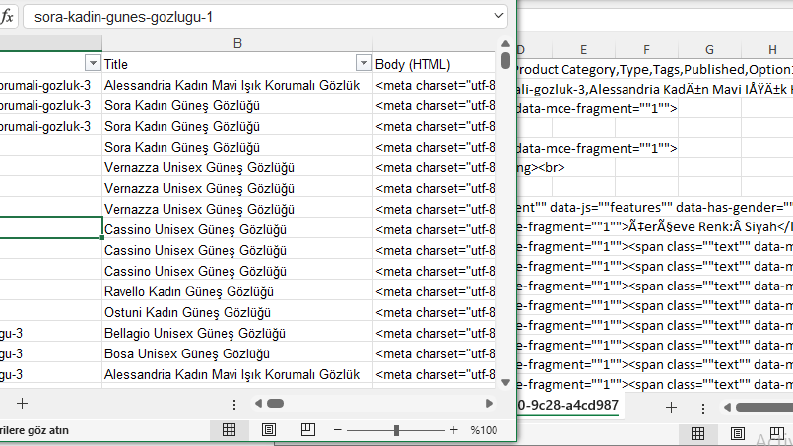The width and height of the screenshot is (793, 446).
Task: Select column B header in front window
Action: point(237,43)
